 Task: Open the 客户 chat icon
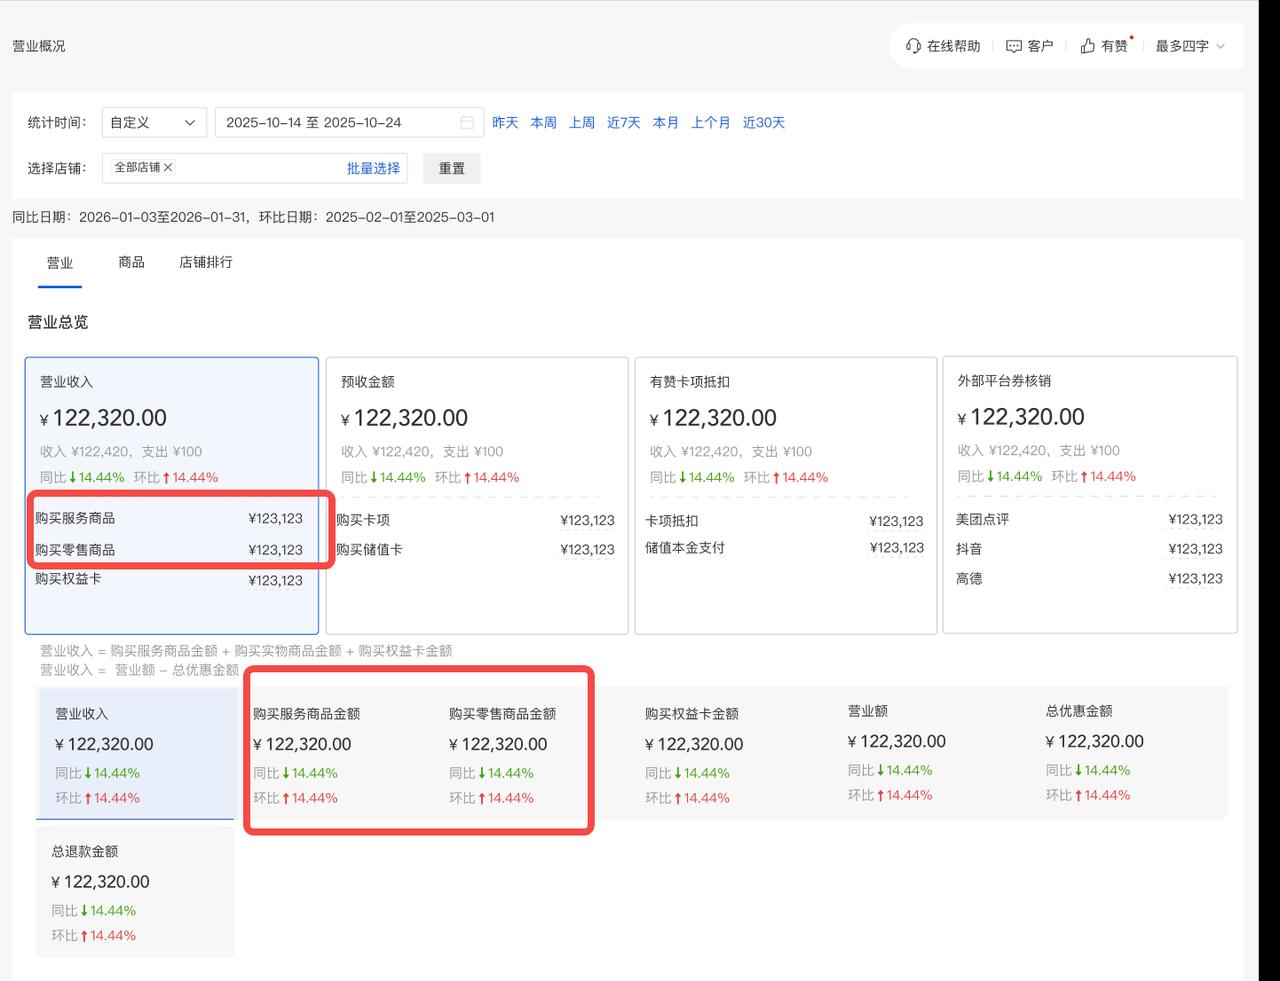[x=1014, y=46]
